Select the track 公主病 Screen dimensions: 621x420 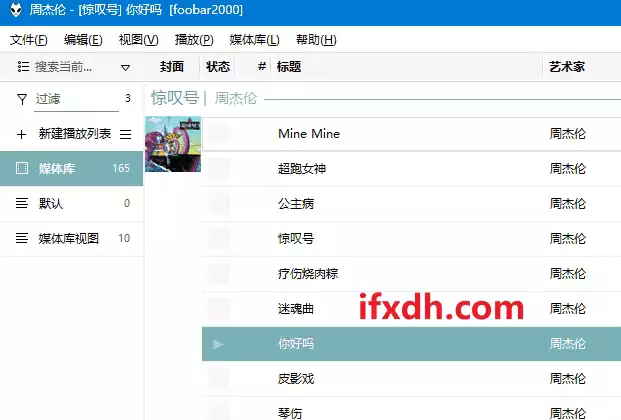pos(411,204)
